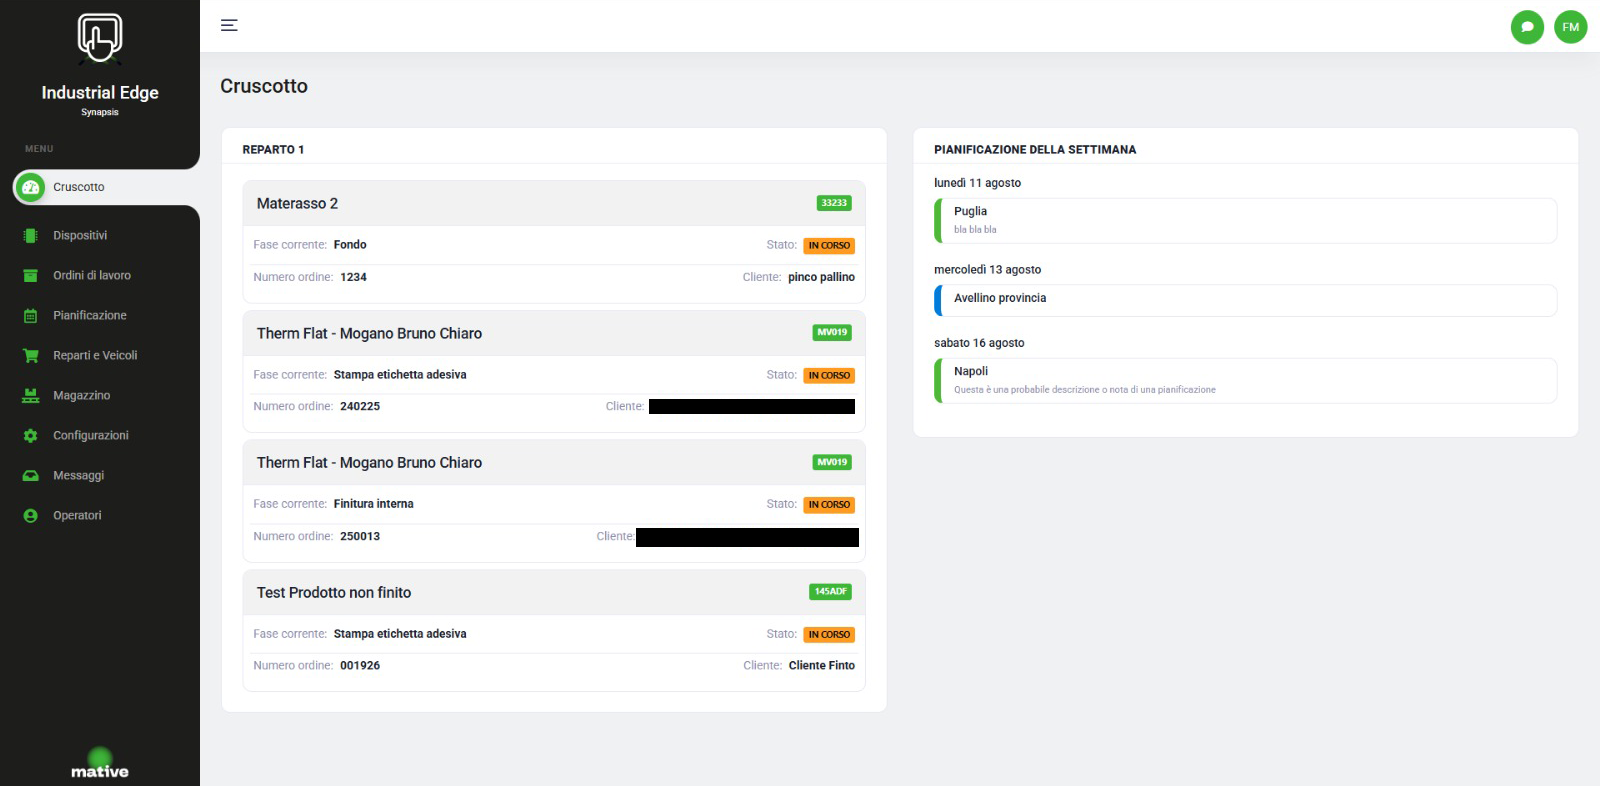This screenshot has height=786, width=1600.
Task: Open the Materasso 2 order card
Action: (554, 242)
